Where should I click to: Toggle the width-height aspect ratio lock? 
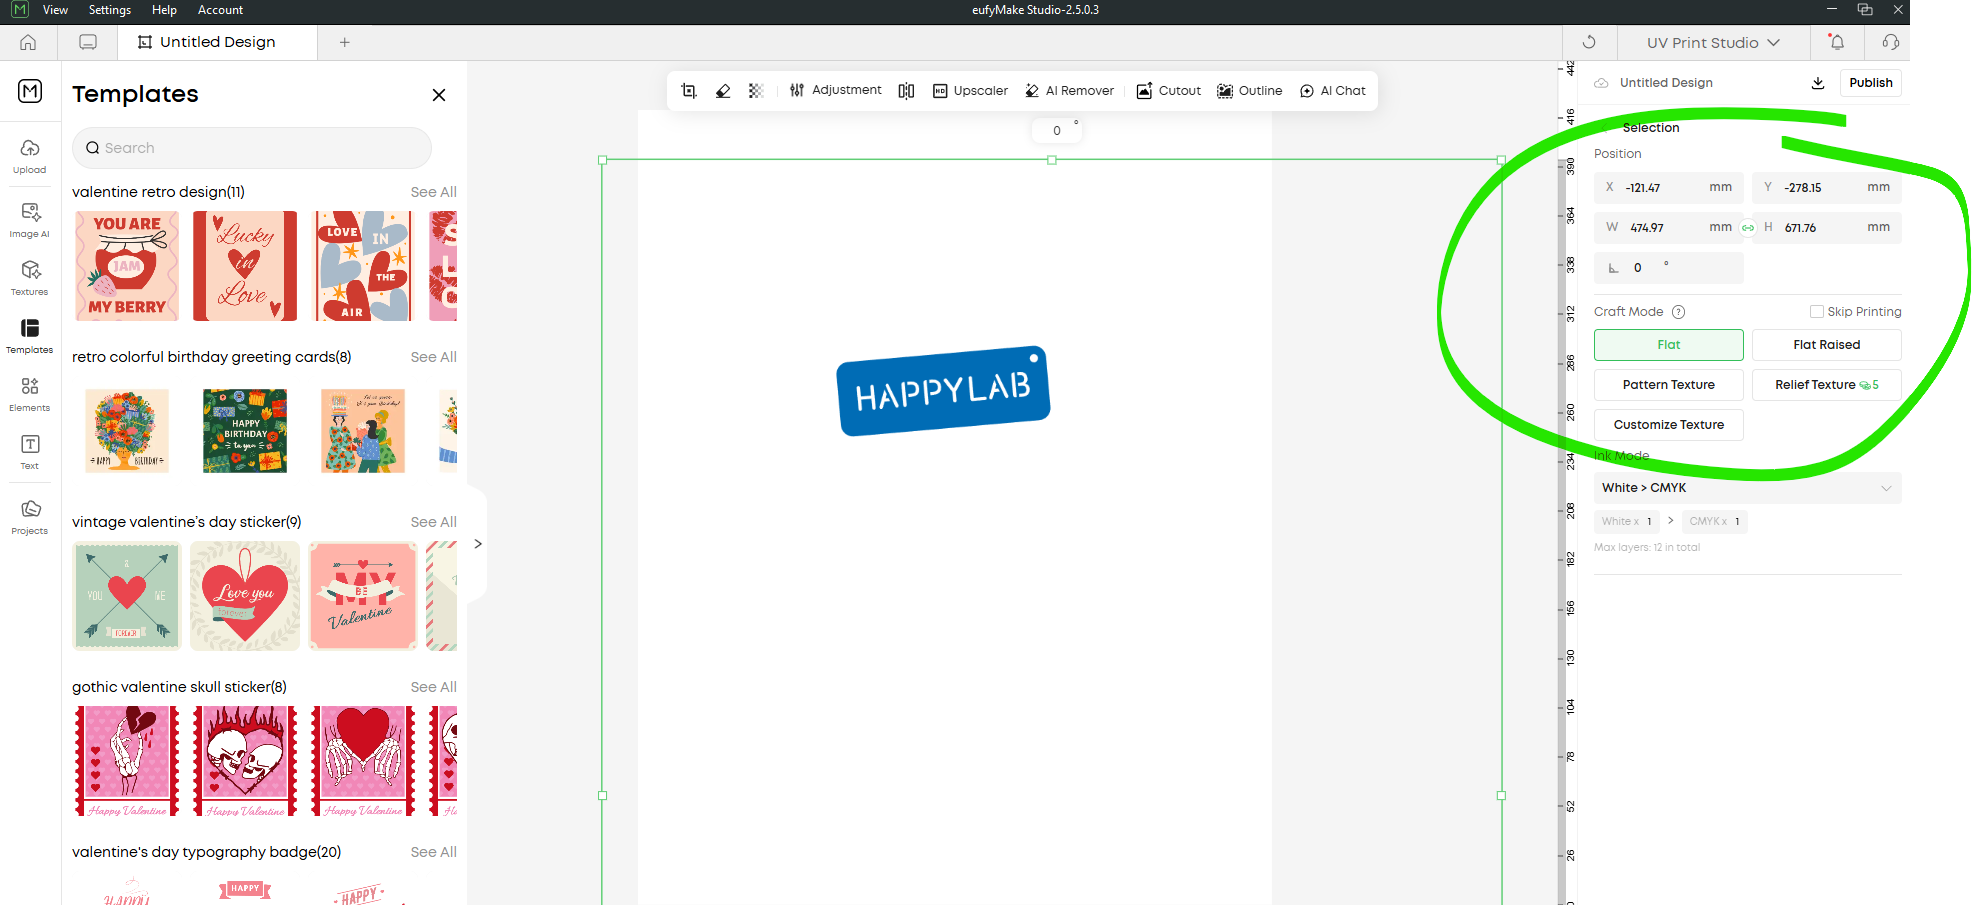click(1748, 228)
